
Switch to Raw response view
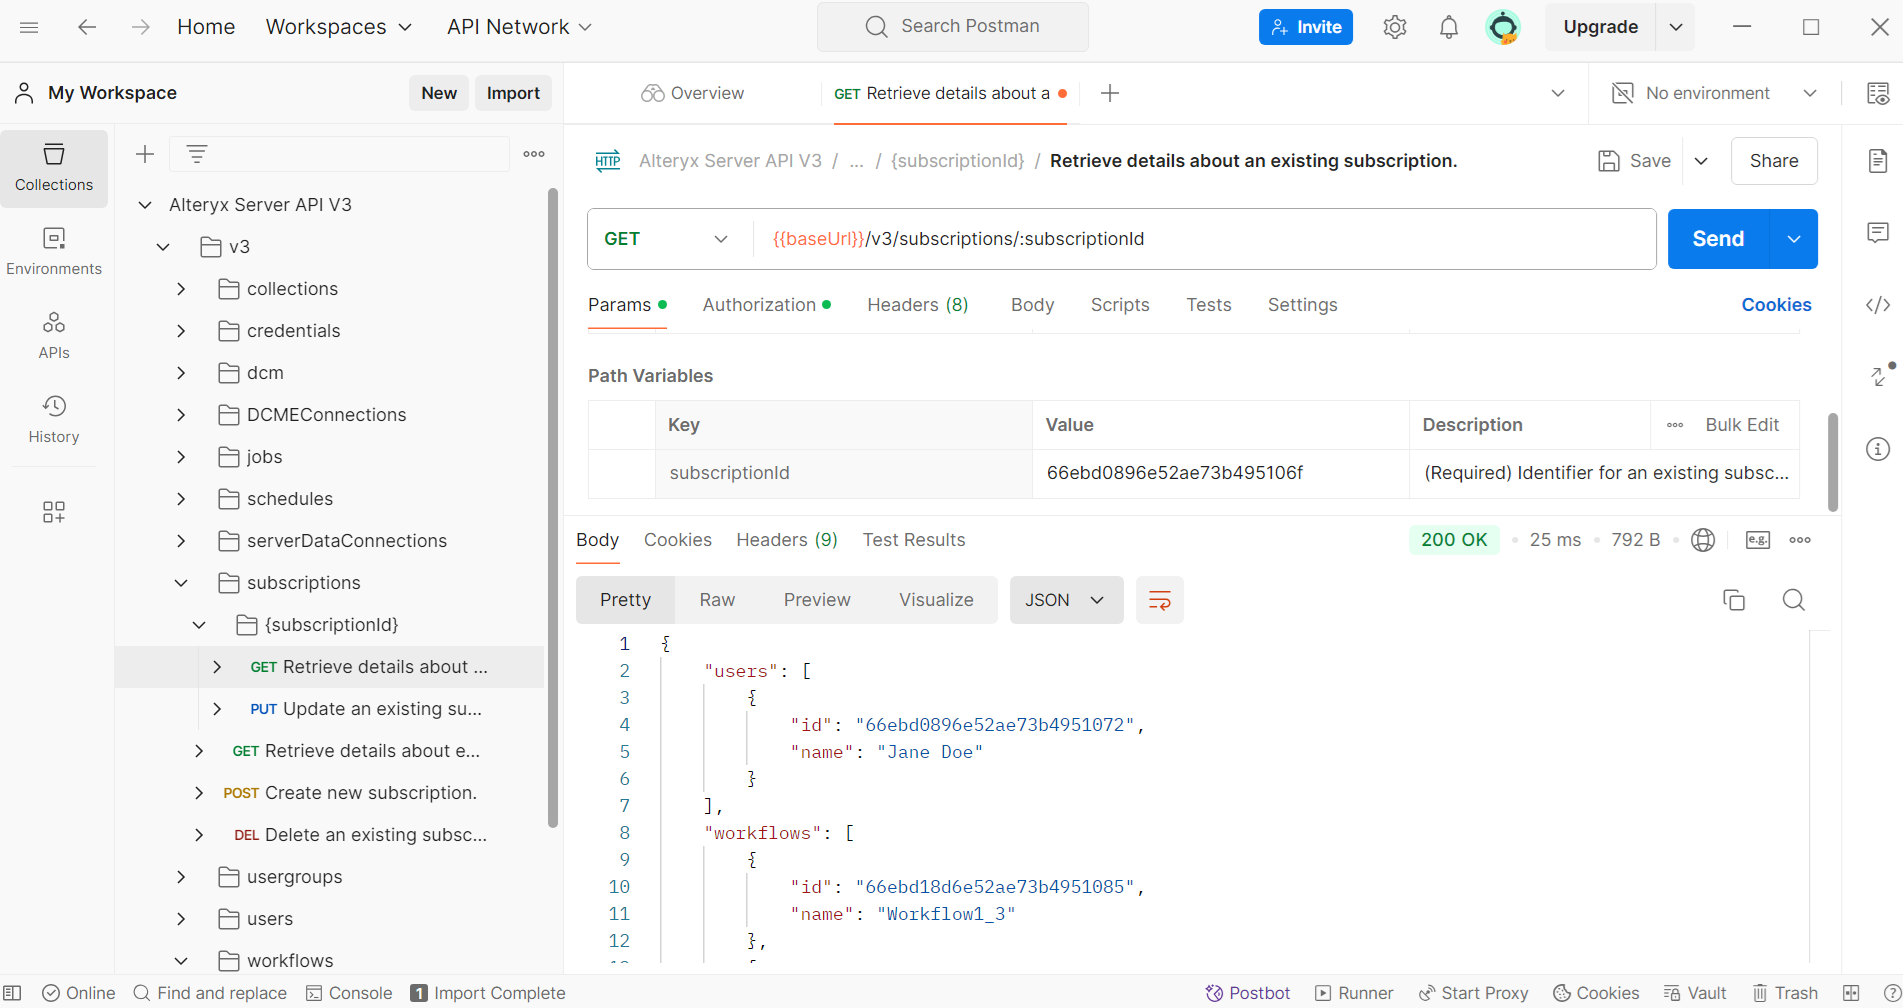point(717,600)
